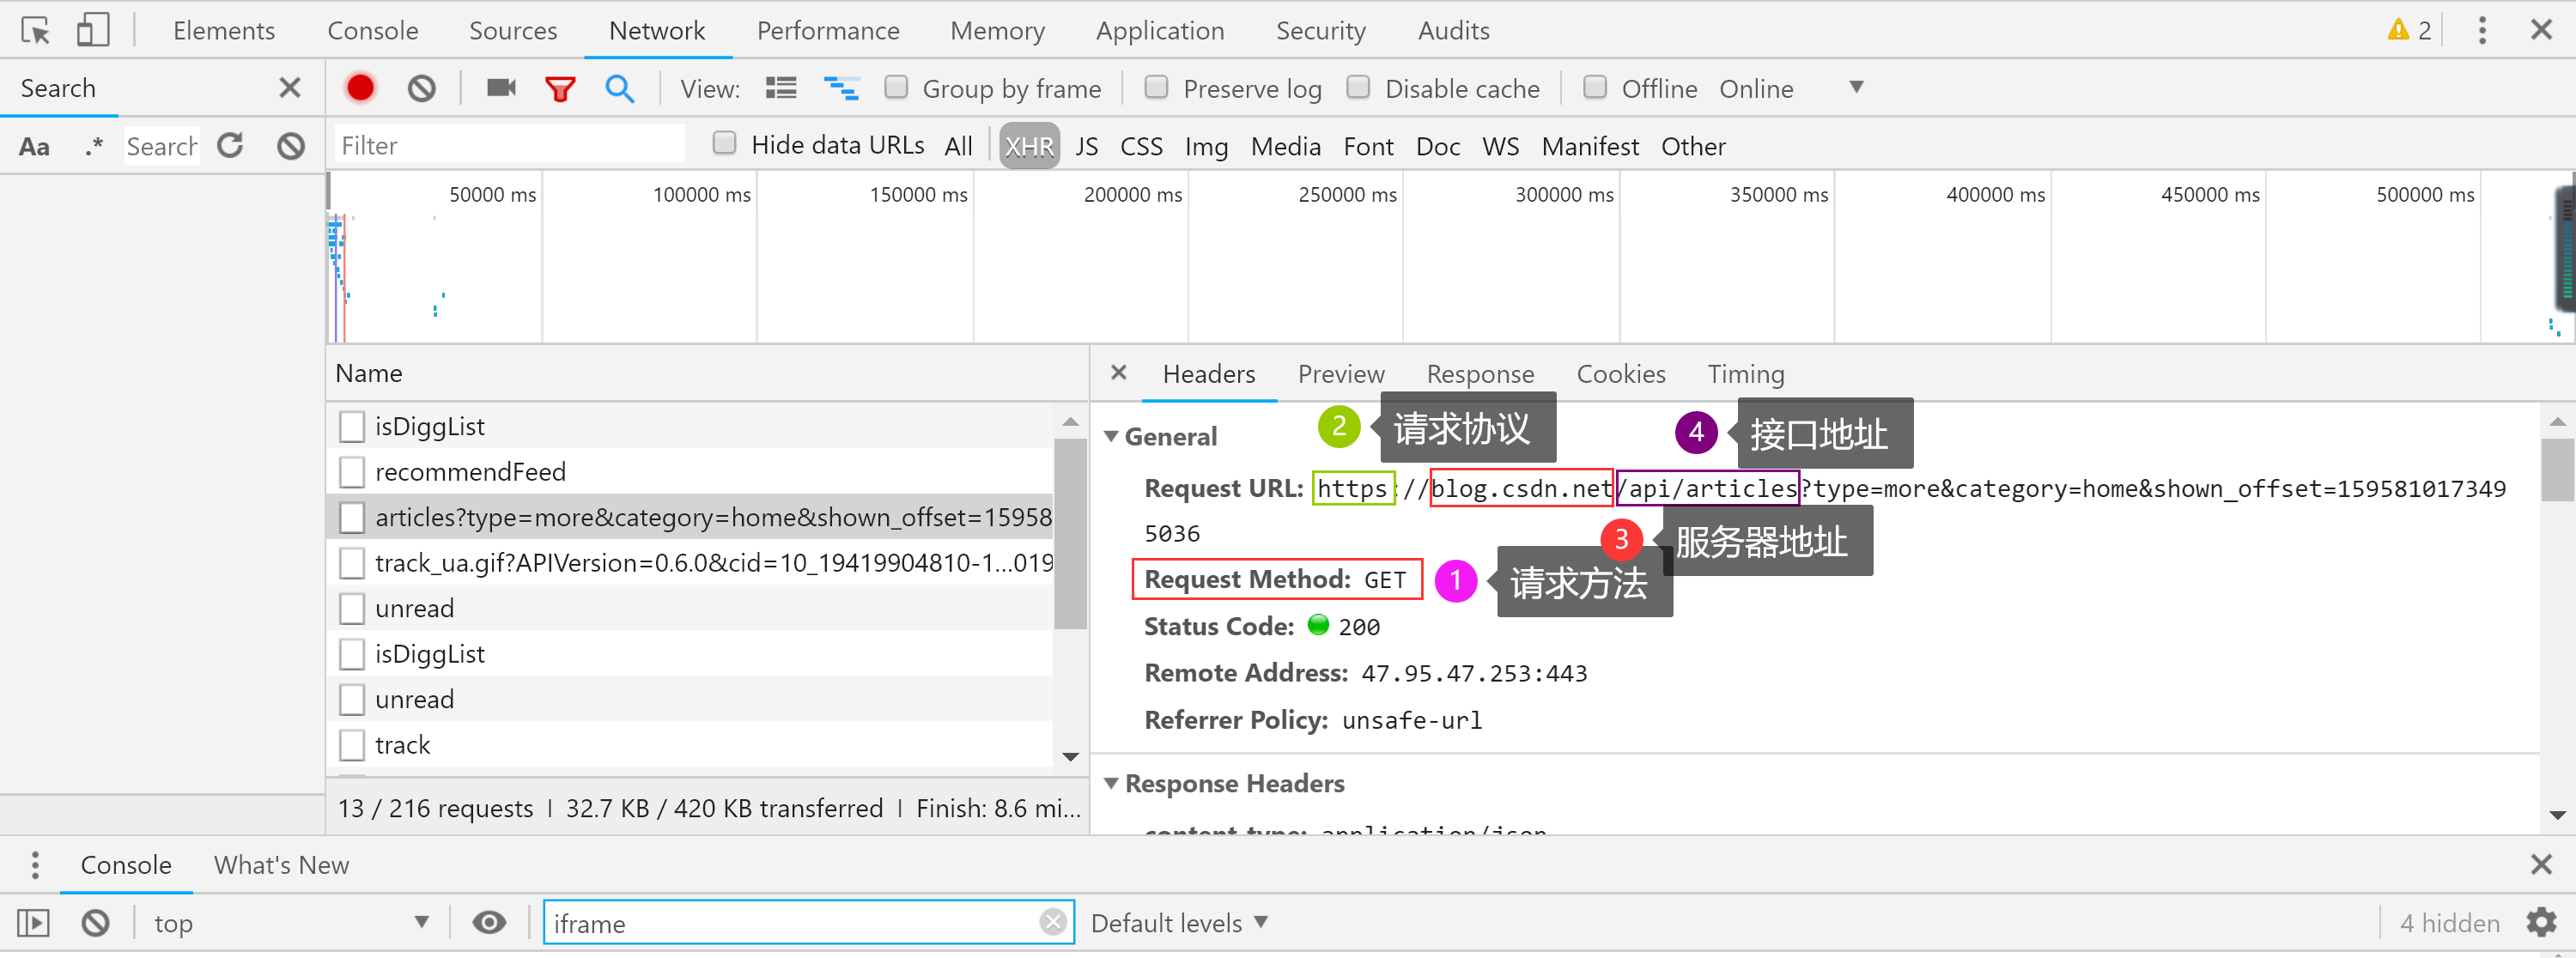Image resolution: width=2576 pixels, height=958 pixels.
Task: Toggle the device toolbar icon
Action: pos(92,30)
